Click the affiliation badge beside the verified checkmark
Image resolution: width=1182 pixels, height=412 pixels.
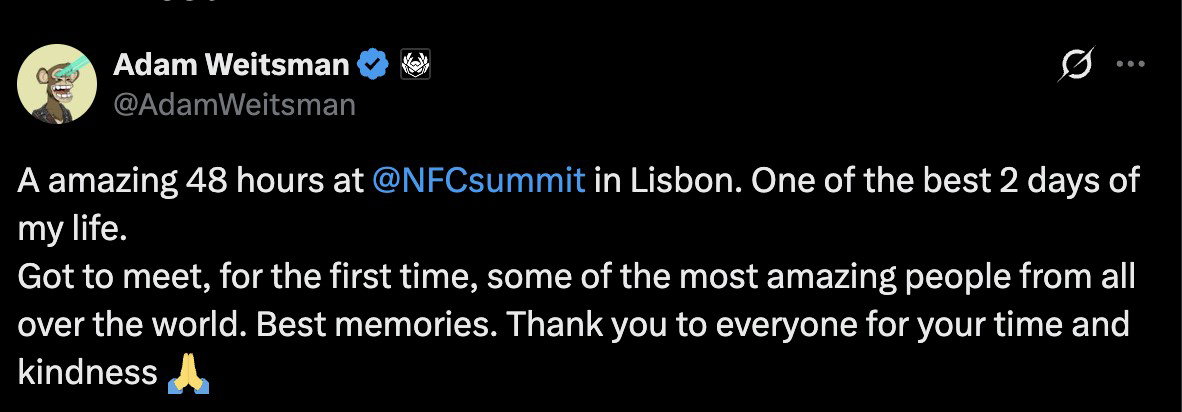(414, 66)
